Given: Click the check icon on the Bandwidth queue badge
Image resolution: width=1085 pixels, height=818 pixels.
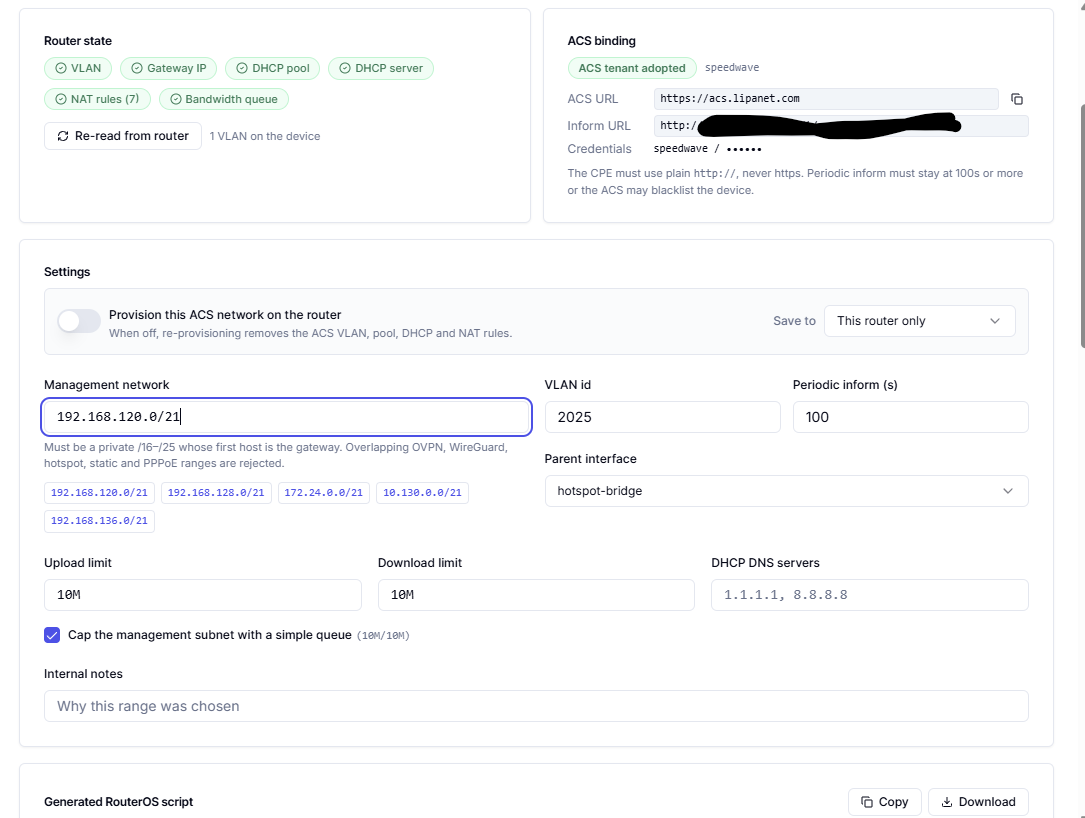Looking at the screenshot, I should pos(176,99).
